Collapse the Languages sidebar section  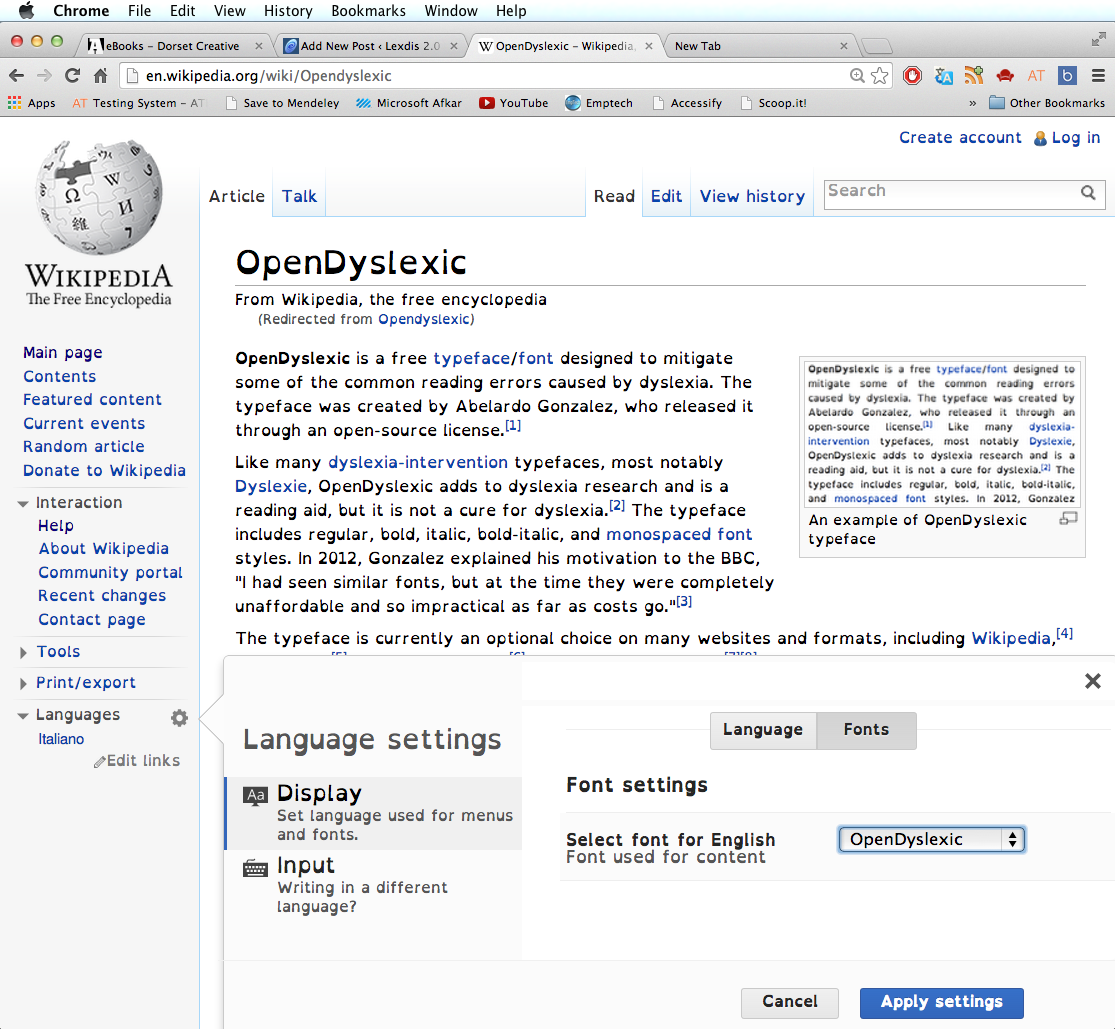point(23,715)
